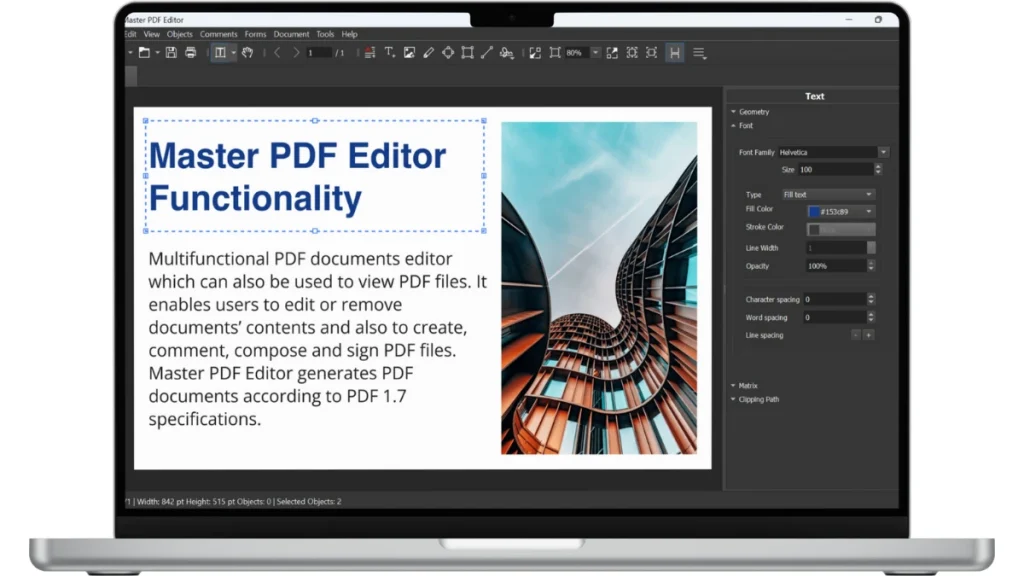Select the Hand pan tool
1024x576 pixels.
[247, 53]
